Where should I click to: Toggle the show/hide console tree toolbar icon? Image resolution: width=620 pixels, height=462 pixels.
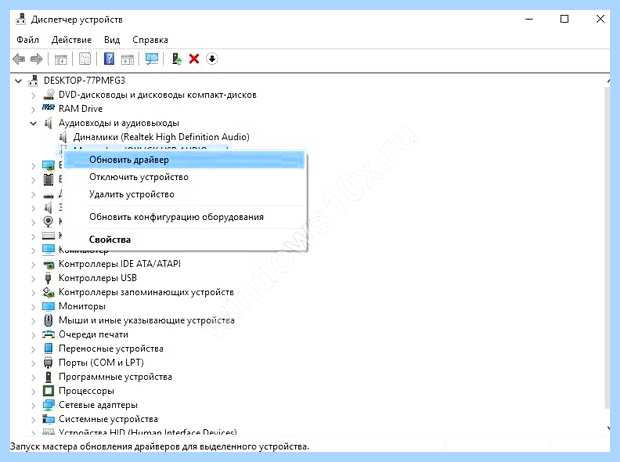tap(61, 59)
